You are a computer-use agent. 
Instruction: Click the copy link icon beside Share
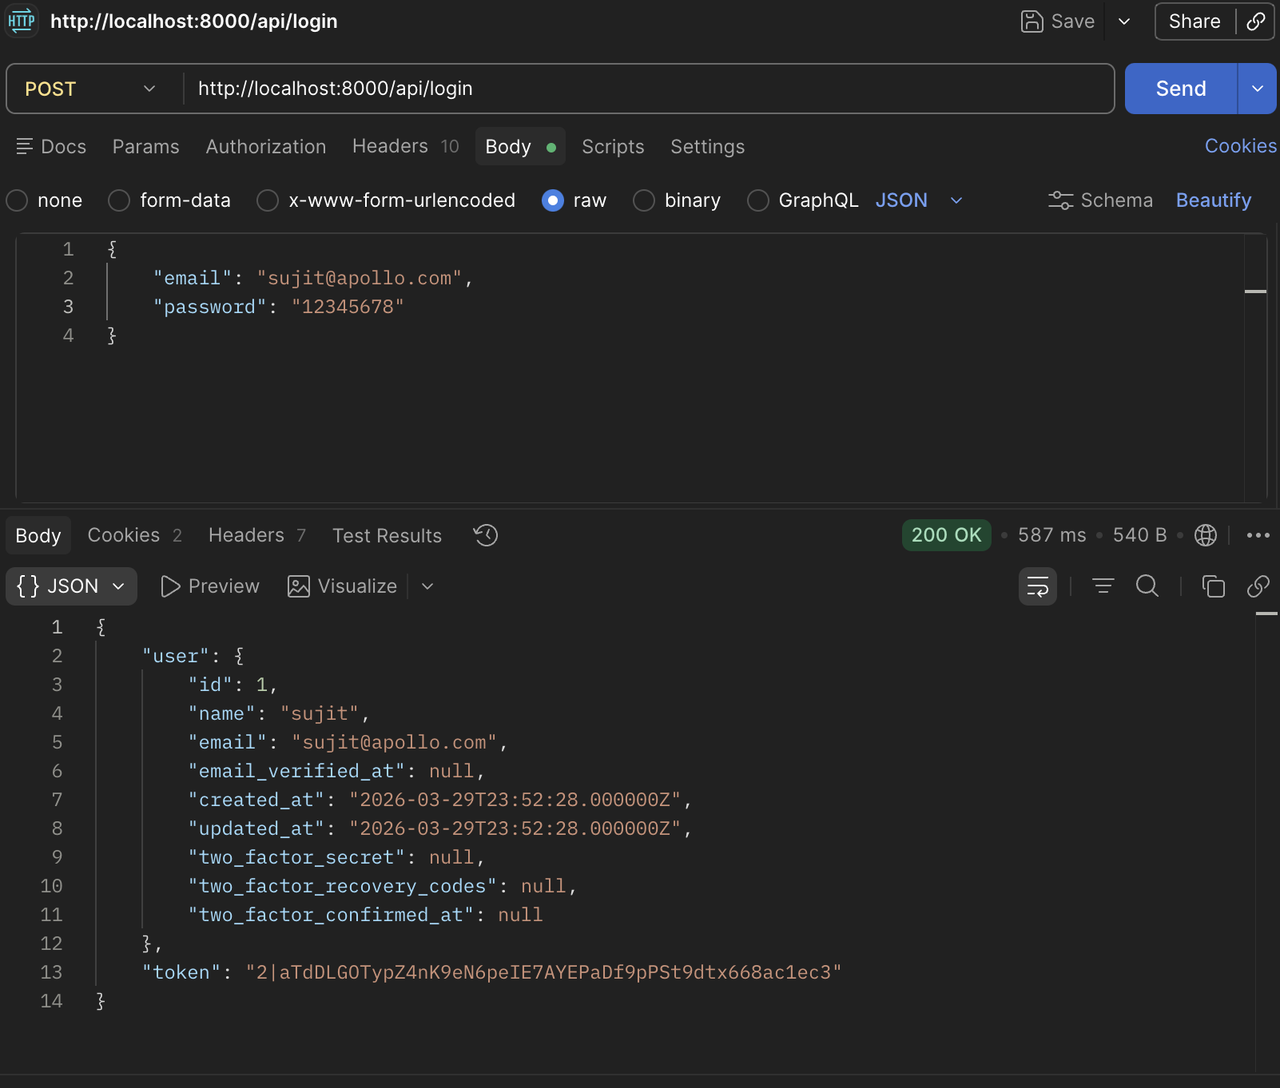click(x=1256, y=21)
